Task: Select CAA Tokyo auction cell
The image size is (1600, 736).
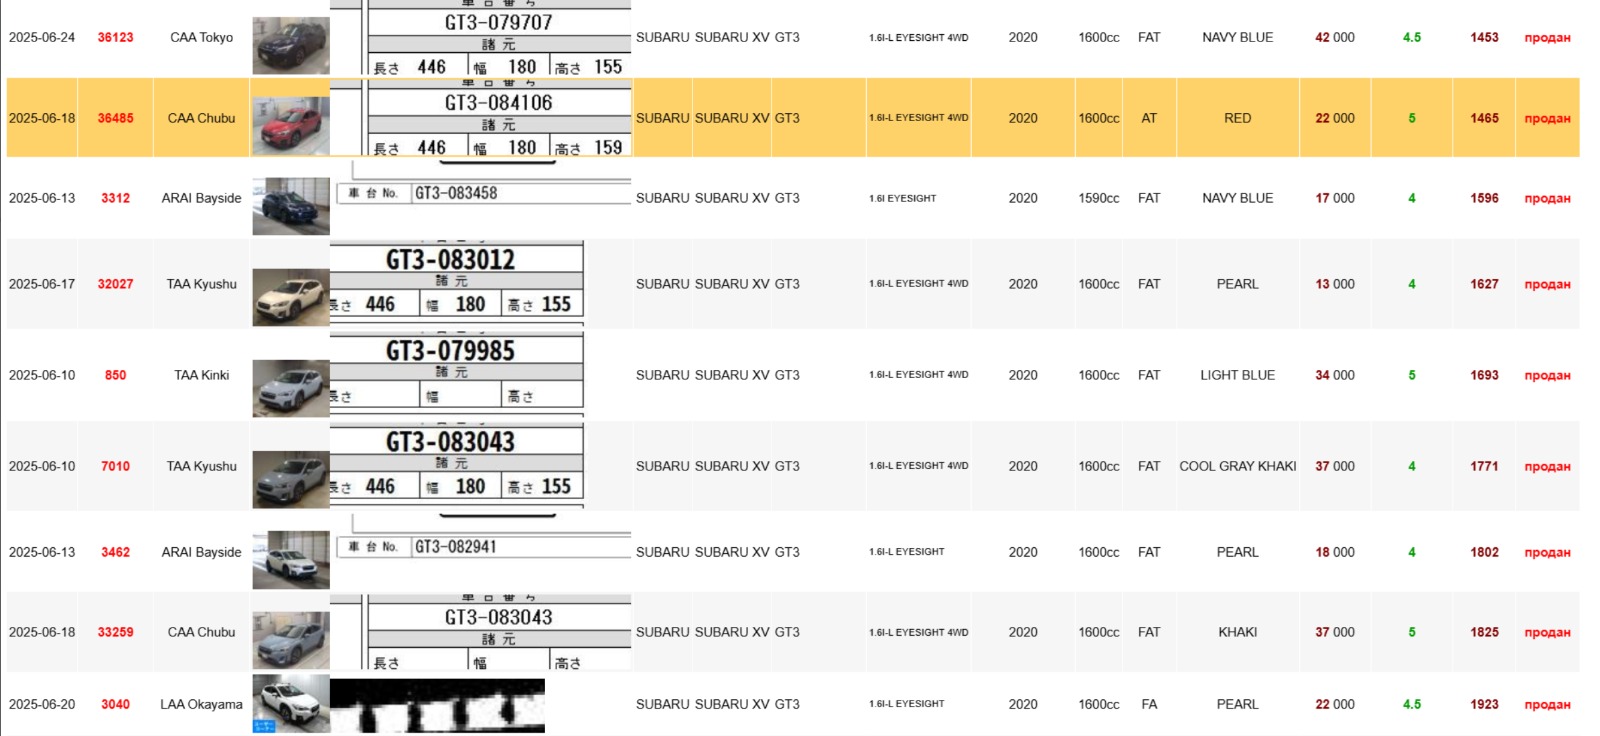Action: tap(201, 37)
